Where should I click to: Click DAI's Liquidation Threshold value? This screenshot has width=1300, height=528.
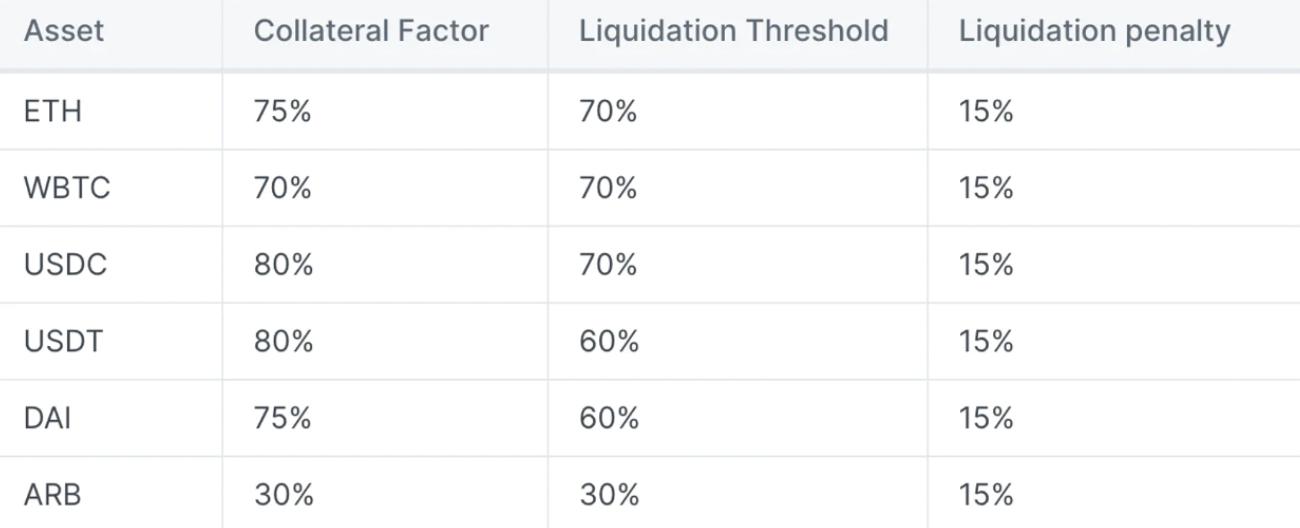608,418
